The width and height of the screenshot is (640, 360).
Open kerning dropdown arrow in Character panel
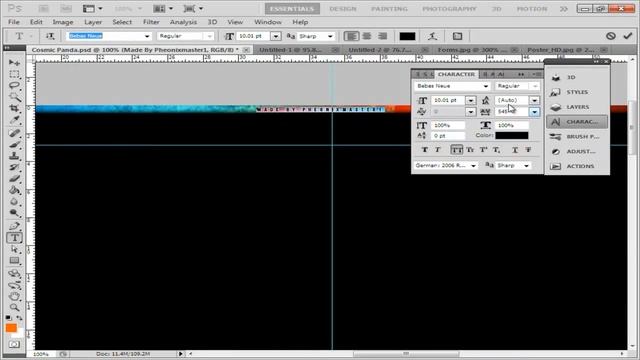[x=471, y=111]
